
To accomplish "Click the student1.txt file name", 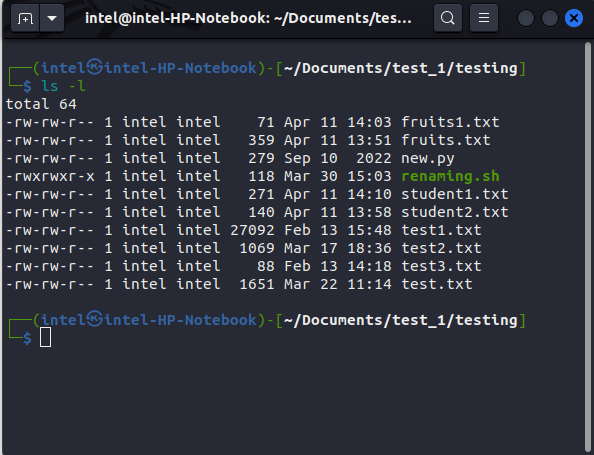I will click(455, 194).
